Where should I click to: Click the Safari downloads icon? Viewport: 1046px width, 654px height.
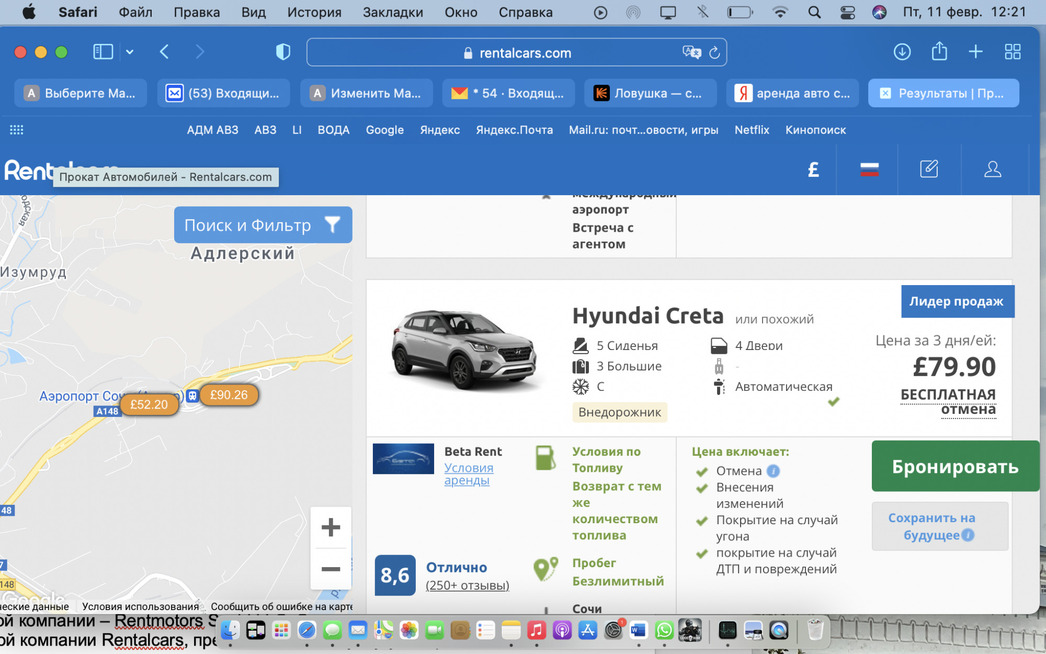(x=902, y=52)
